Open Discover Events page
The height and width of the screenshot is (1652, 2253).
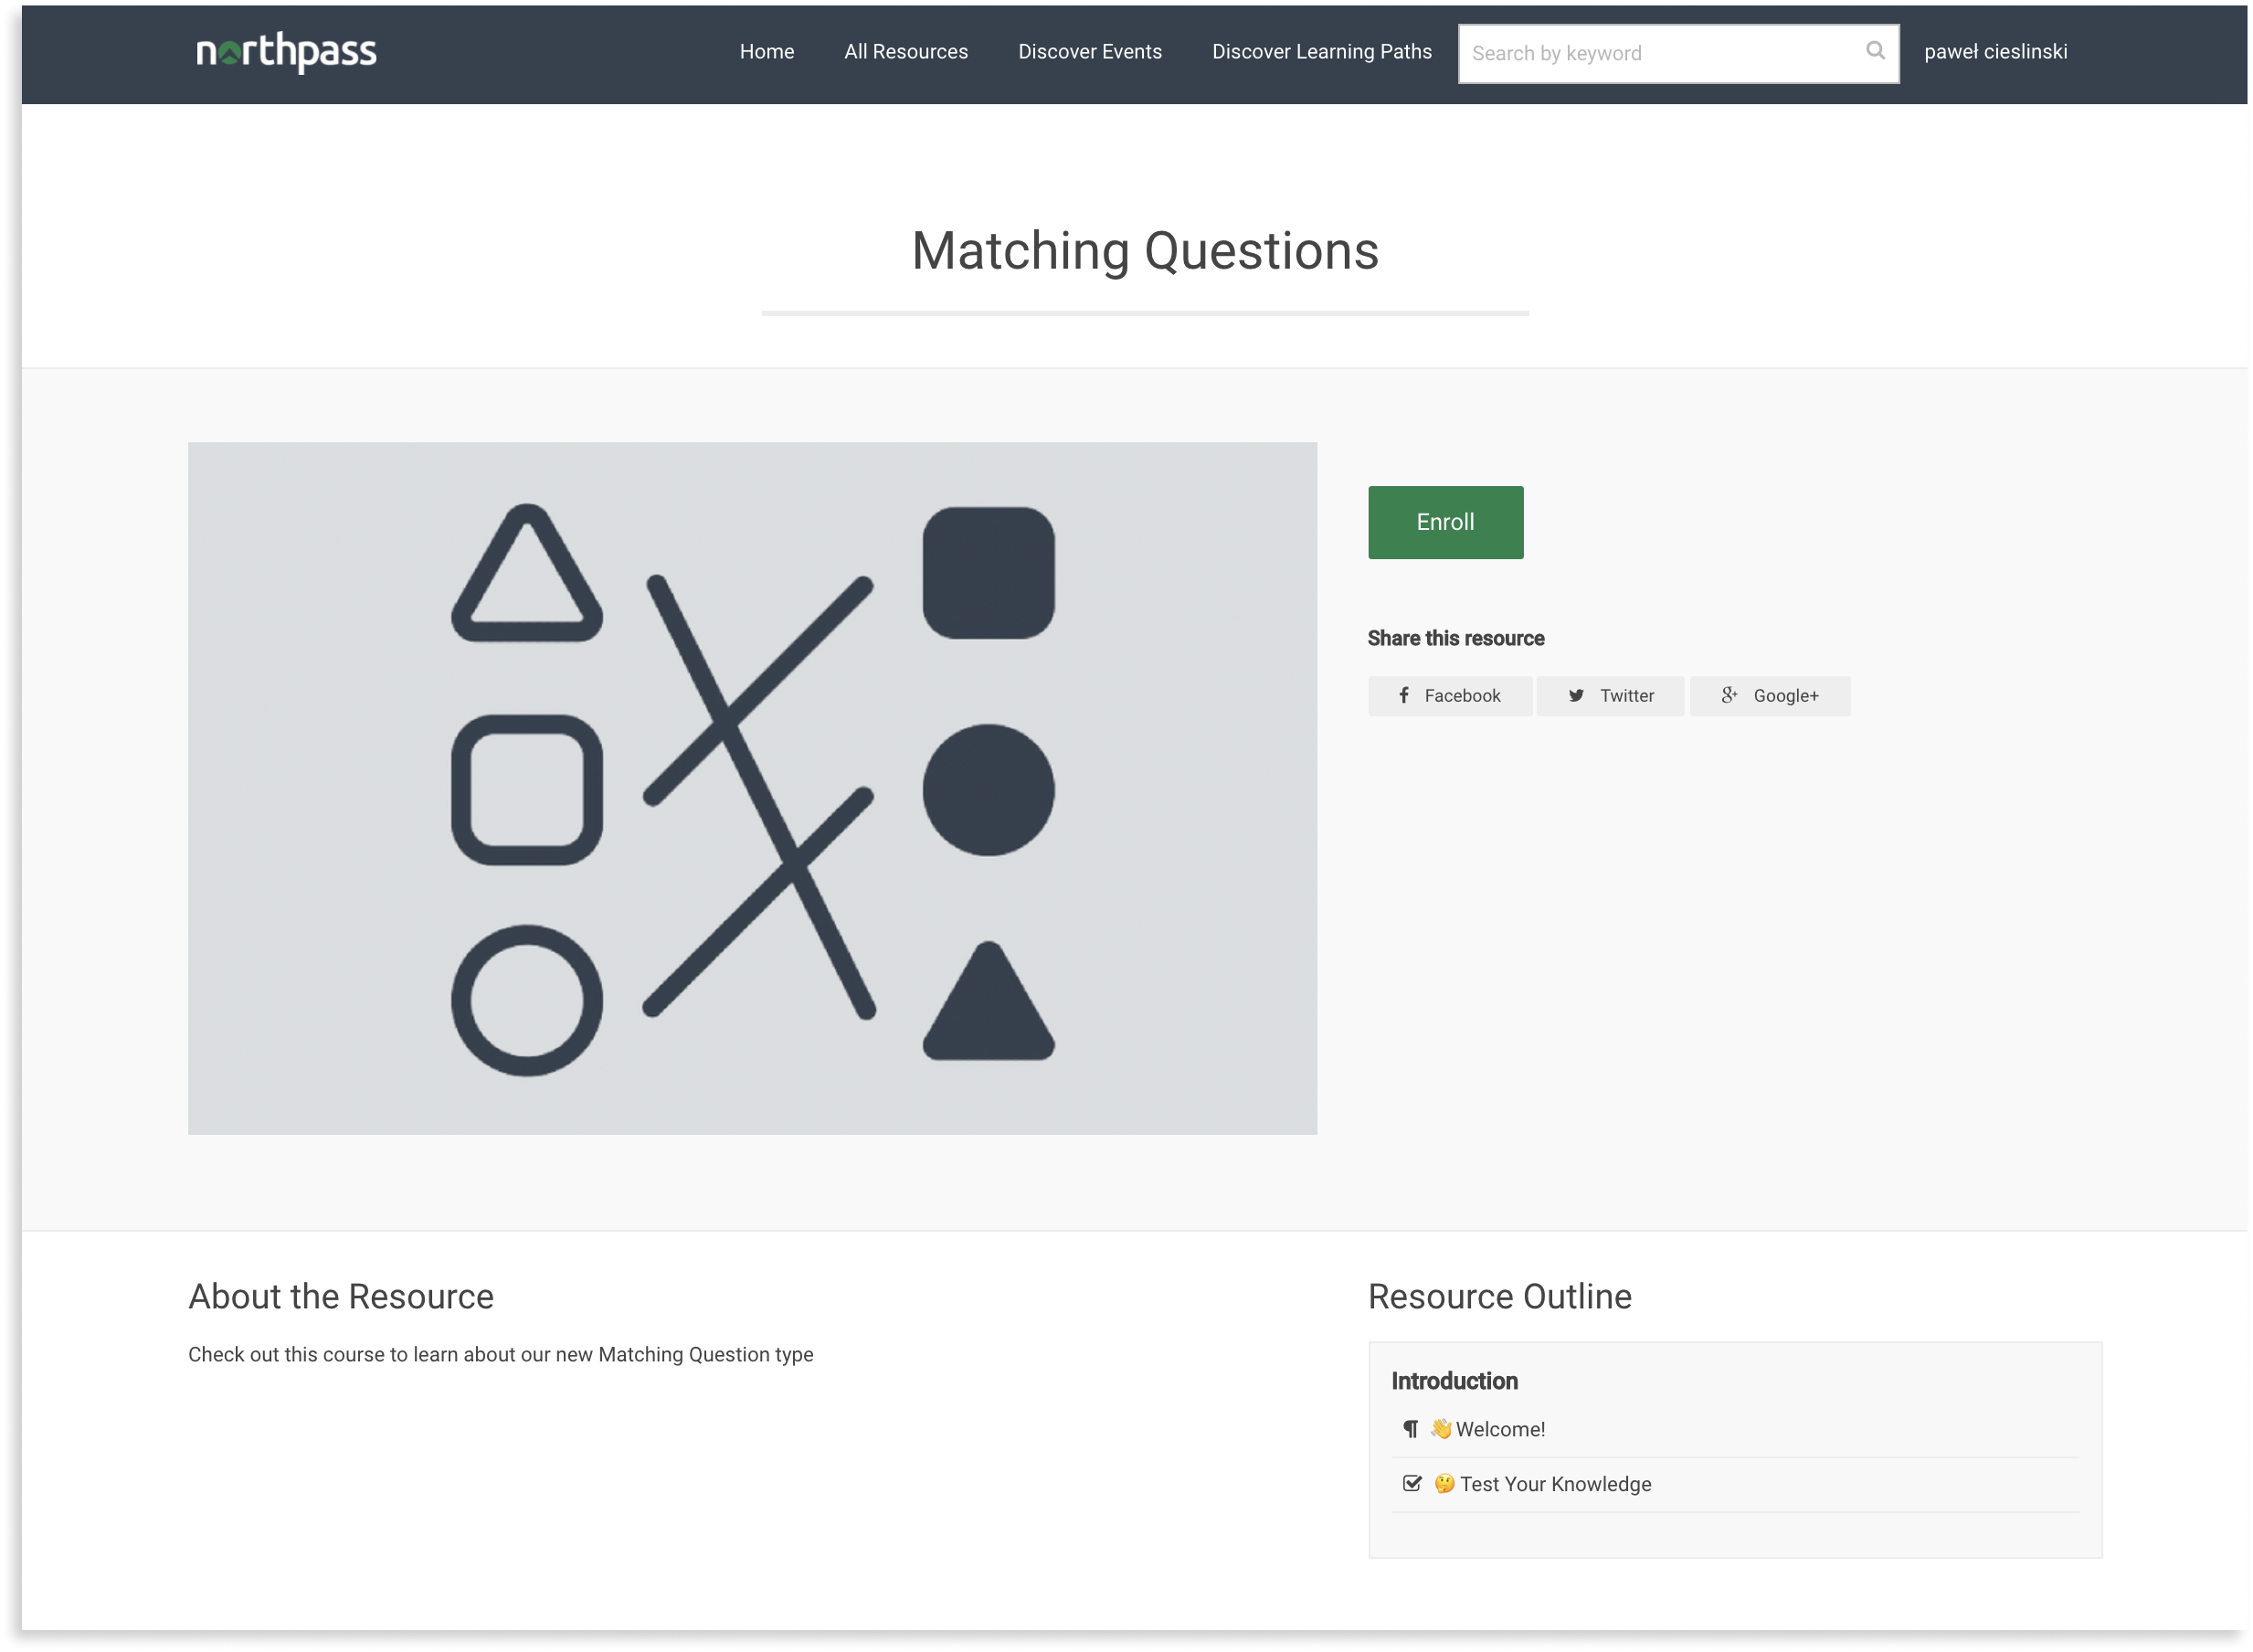pos(1090,52)
